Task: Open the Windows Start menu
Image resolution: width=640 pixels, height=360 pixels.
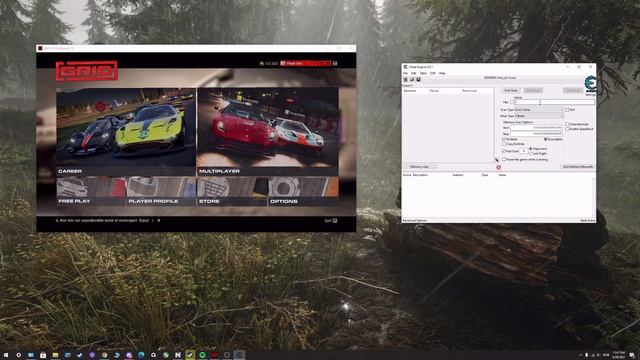Action: pos(6,355)
